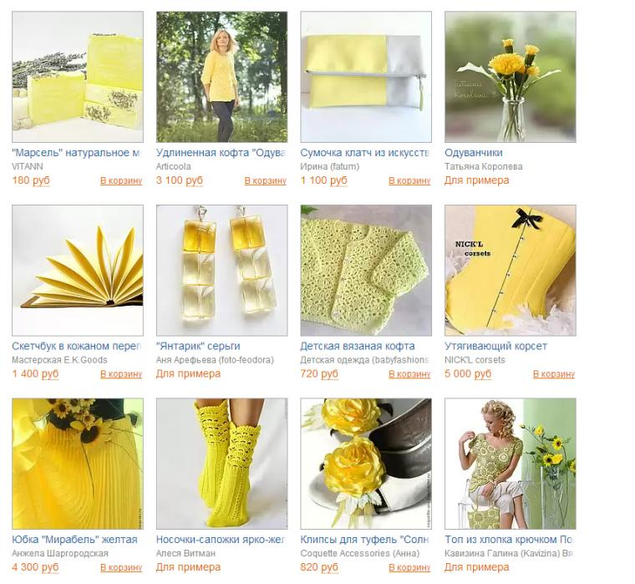Add the 3 100 руб sweater to cart
The height and width of the screenshot is (584, 635).
pyautogui.click(x=265, y=181)
